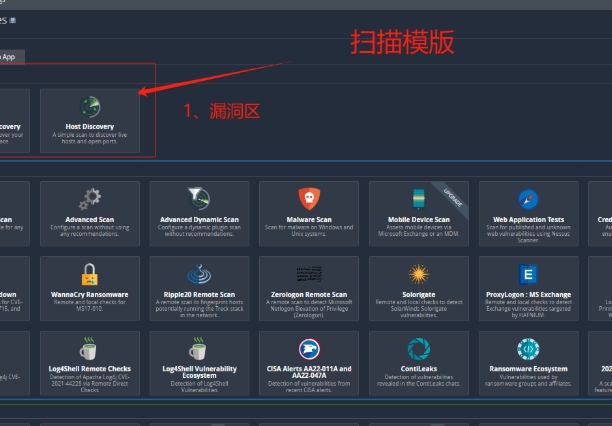Open the Ripple20 Remote Scan ripple icon
Screen dimensions: 612x426
coord(199,273)
